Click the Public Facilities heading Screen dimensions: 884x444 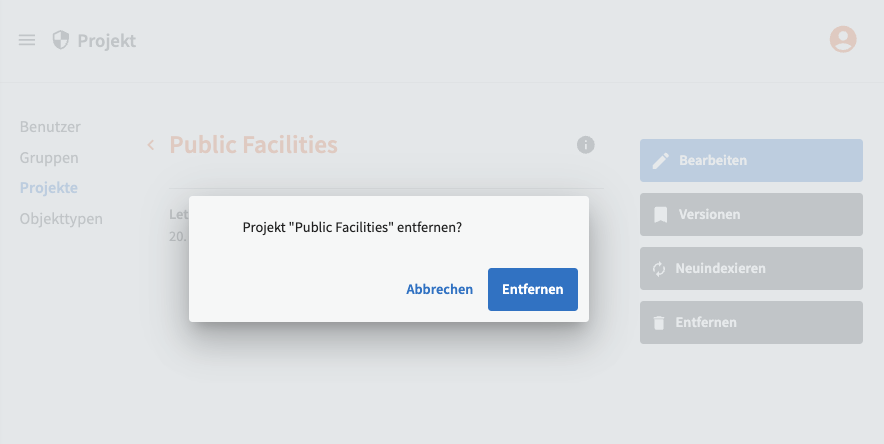(253, 145)
